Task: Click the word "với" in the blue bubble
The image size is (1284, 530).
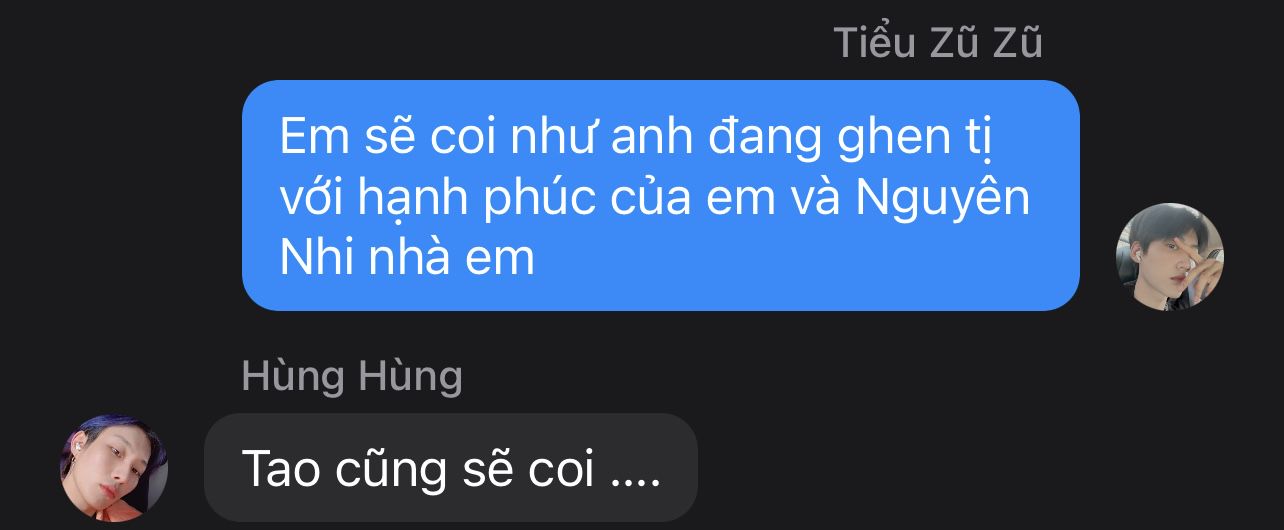Action: (313, 200)
